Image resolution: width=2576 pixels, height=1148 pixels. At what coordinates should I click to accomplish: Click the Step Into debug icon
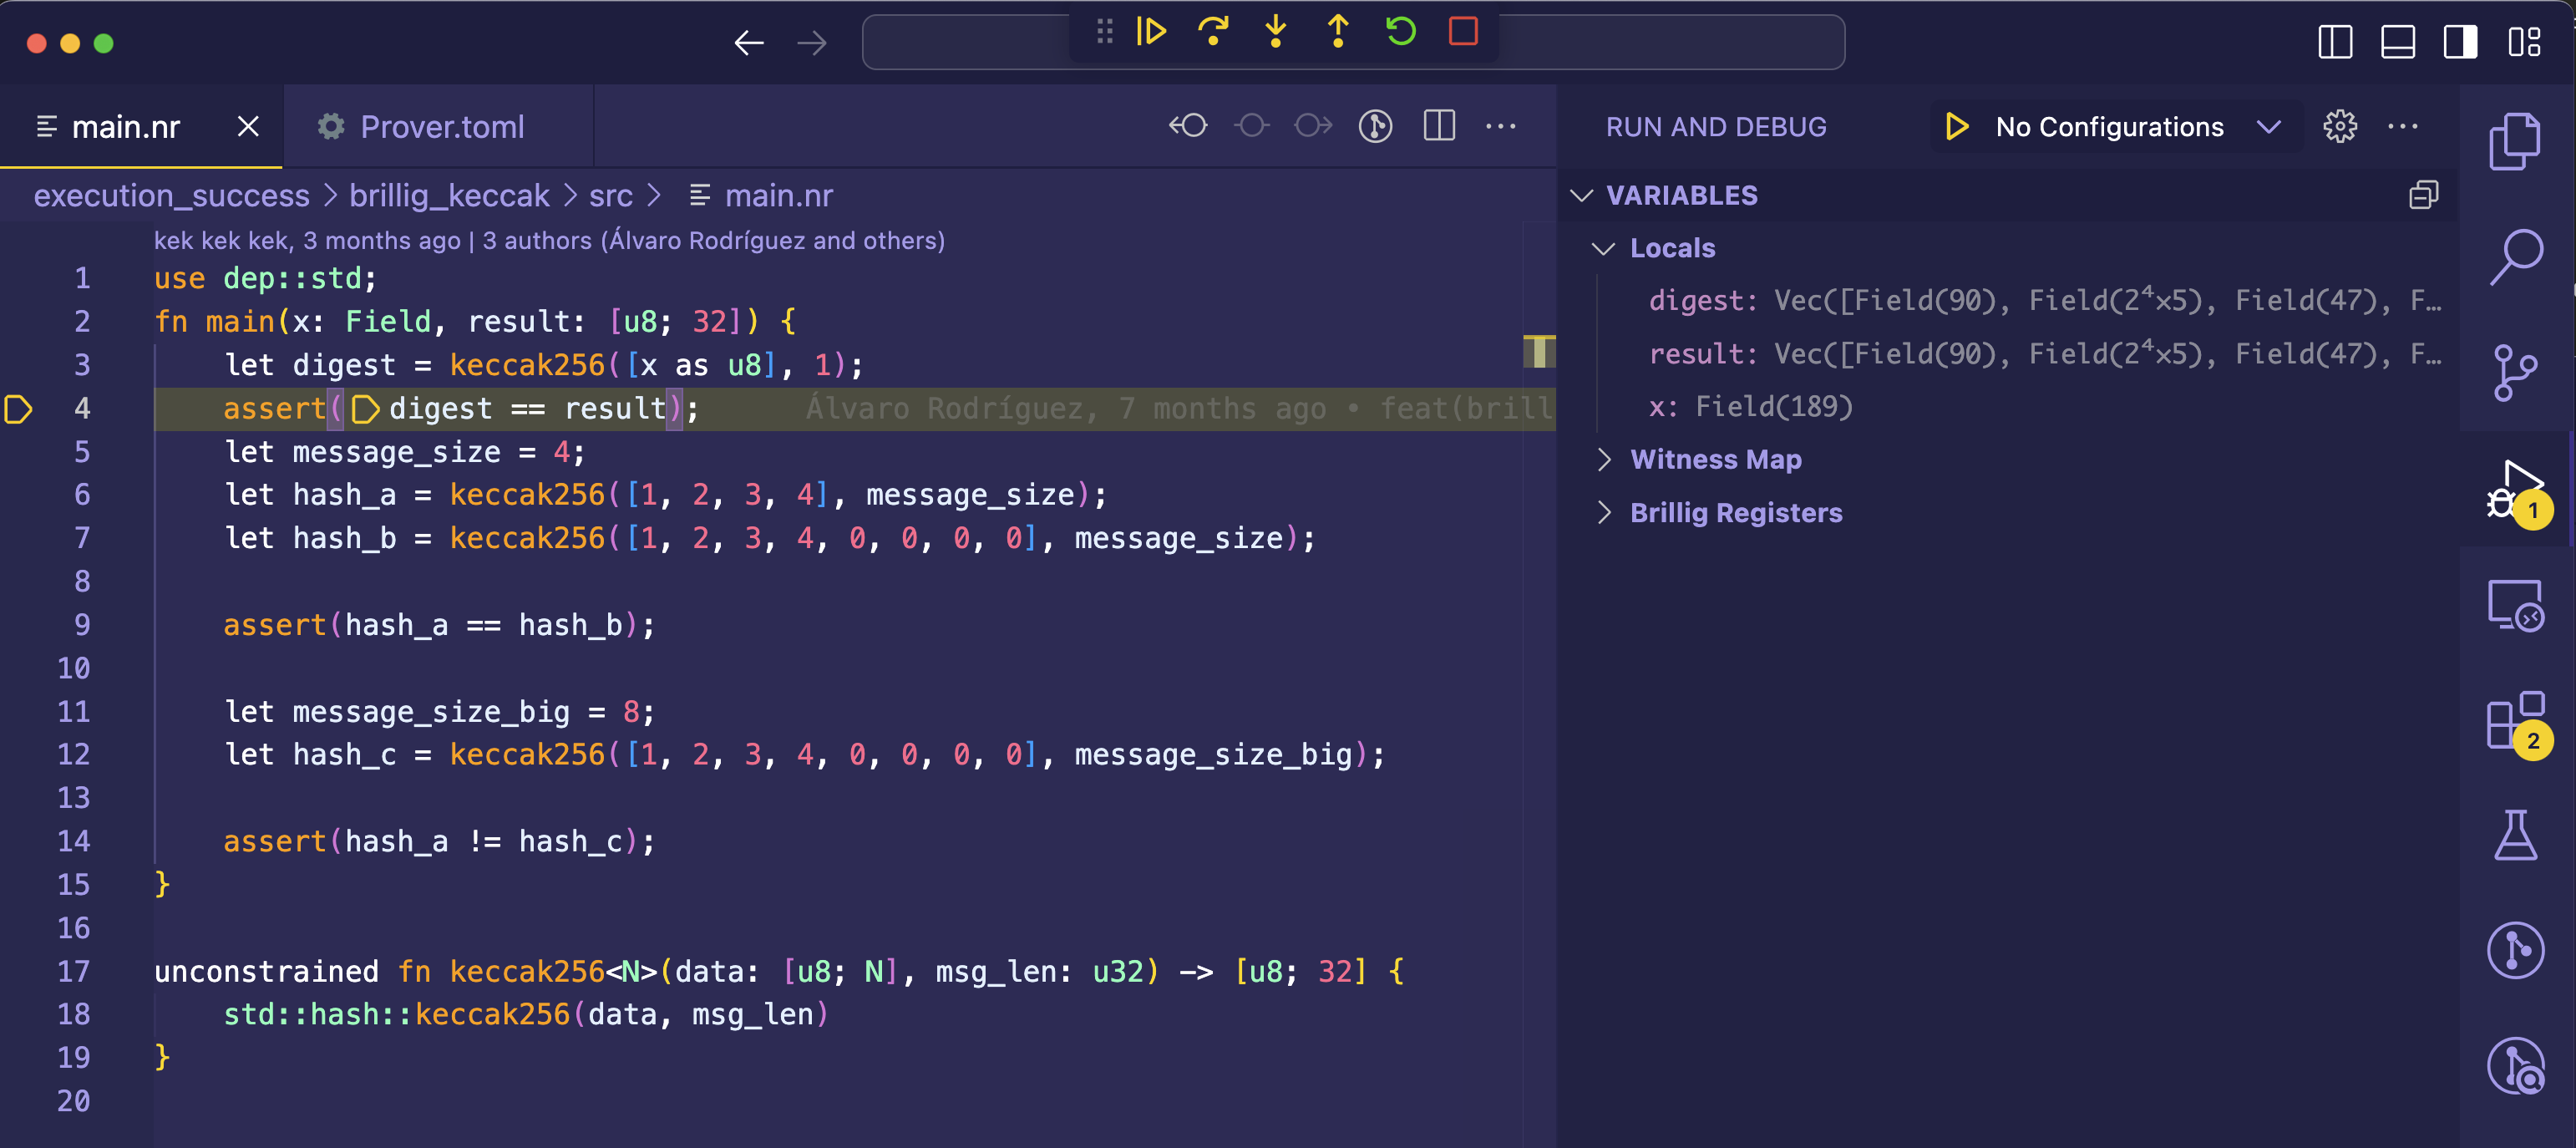tap(1275, 32)
